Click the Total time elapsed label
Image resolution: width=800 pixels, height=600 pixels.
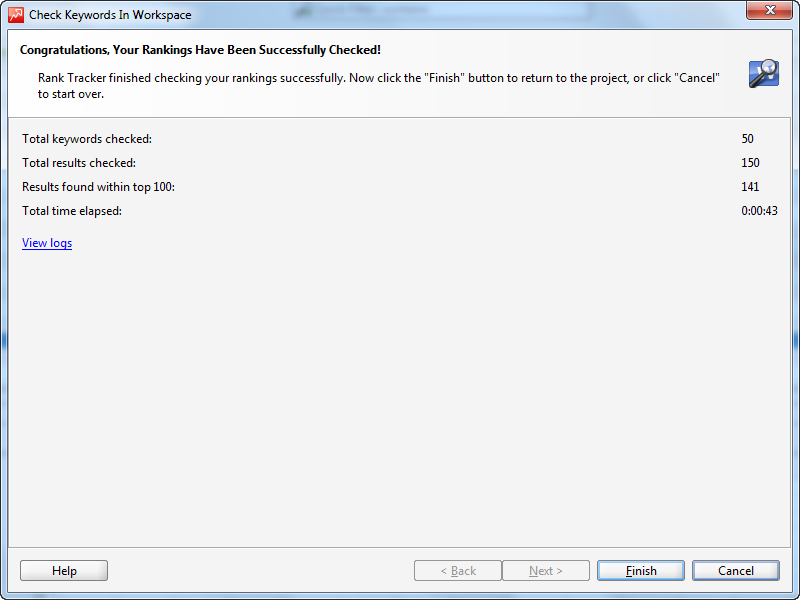[x=72, y=211]
